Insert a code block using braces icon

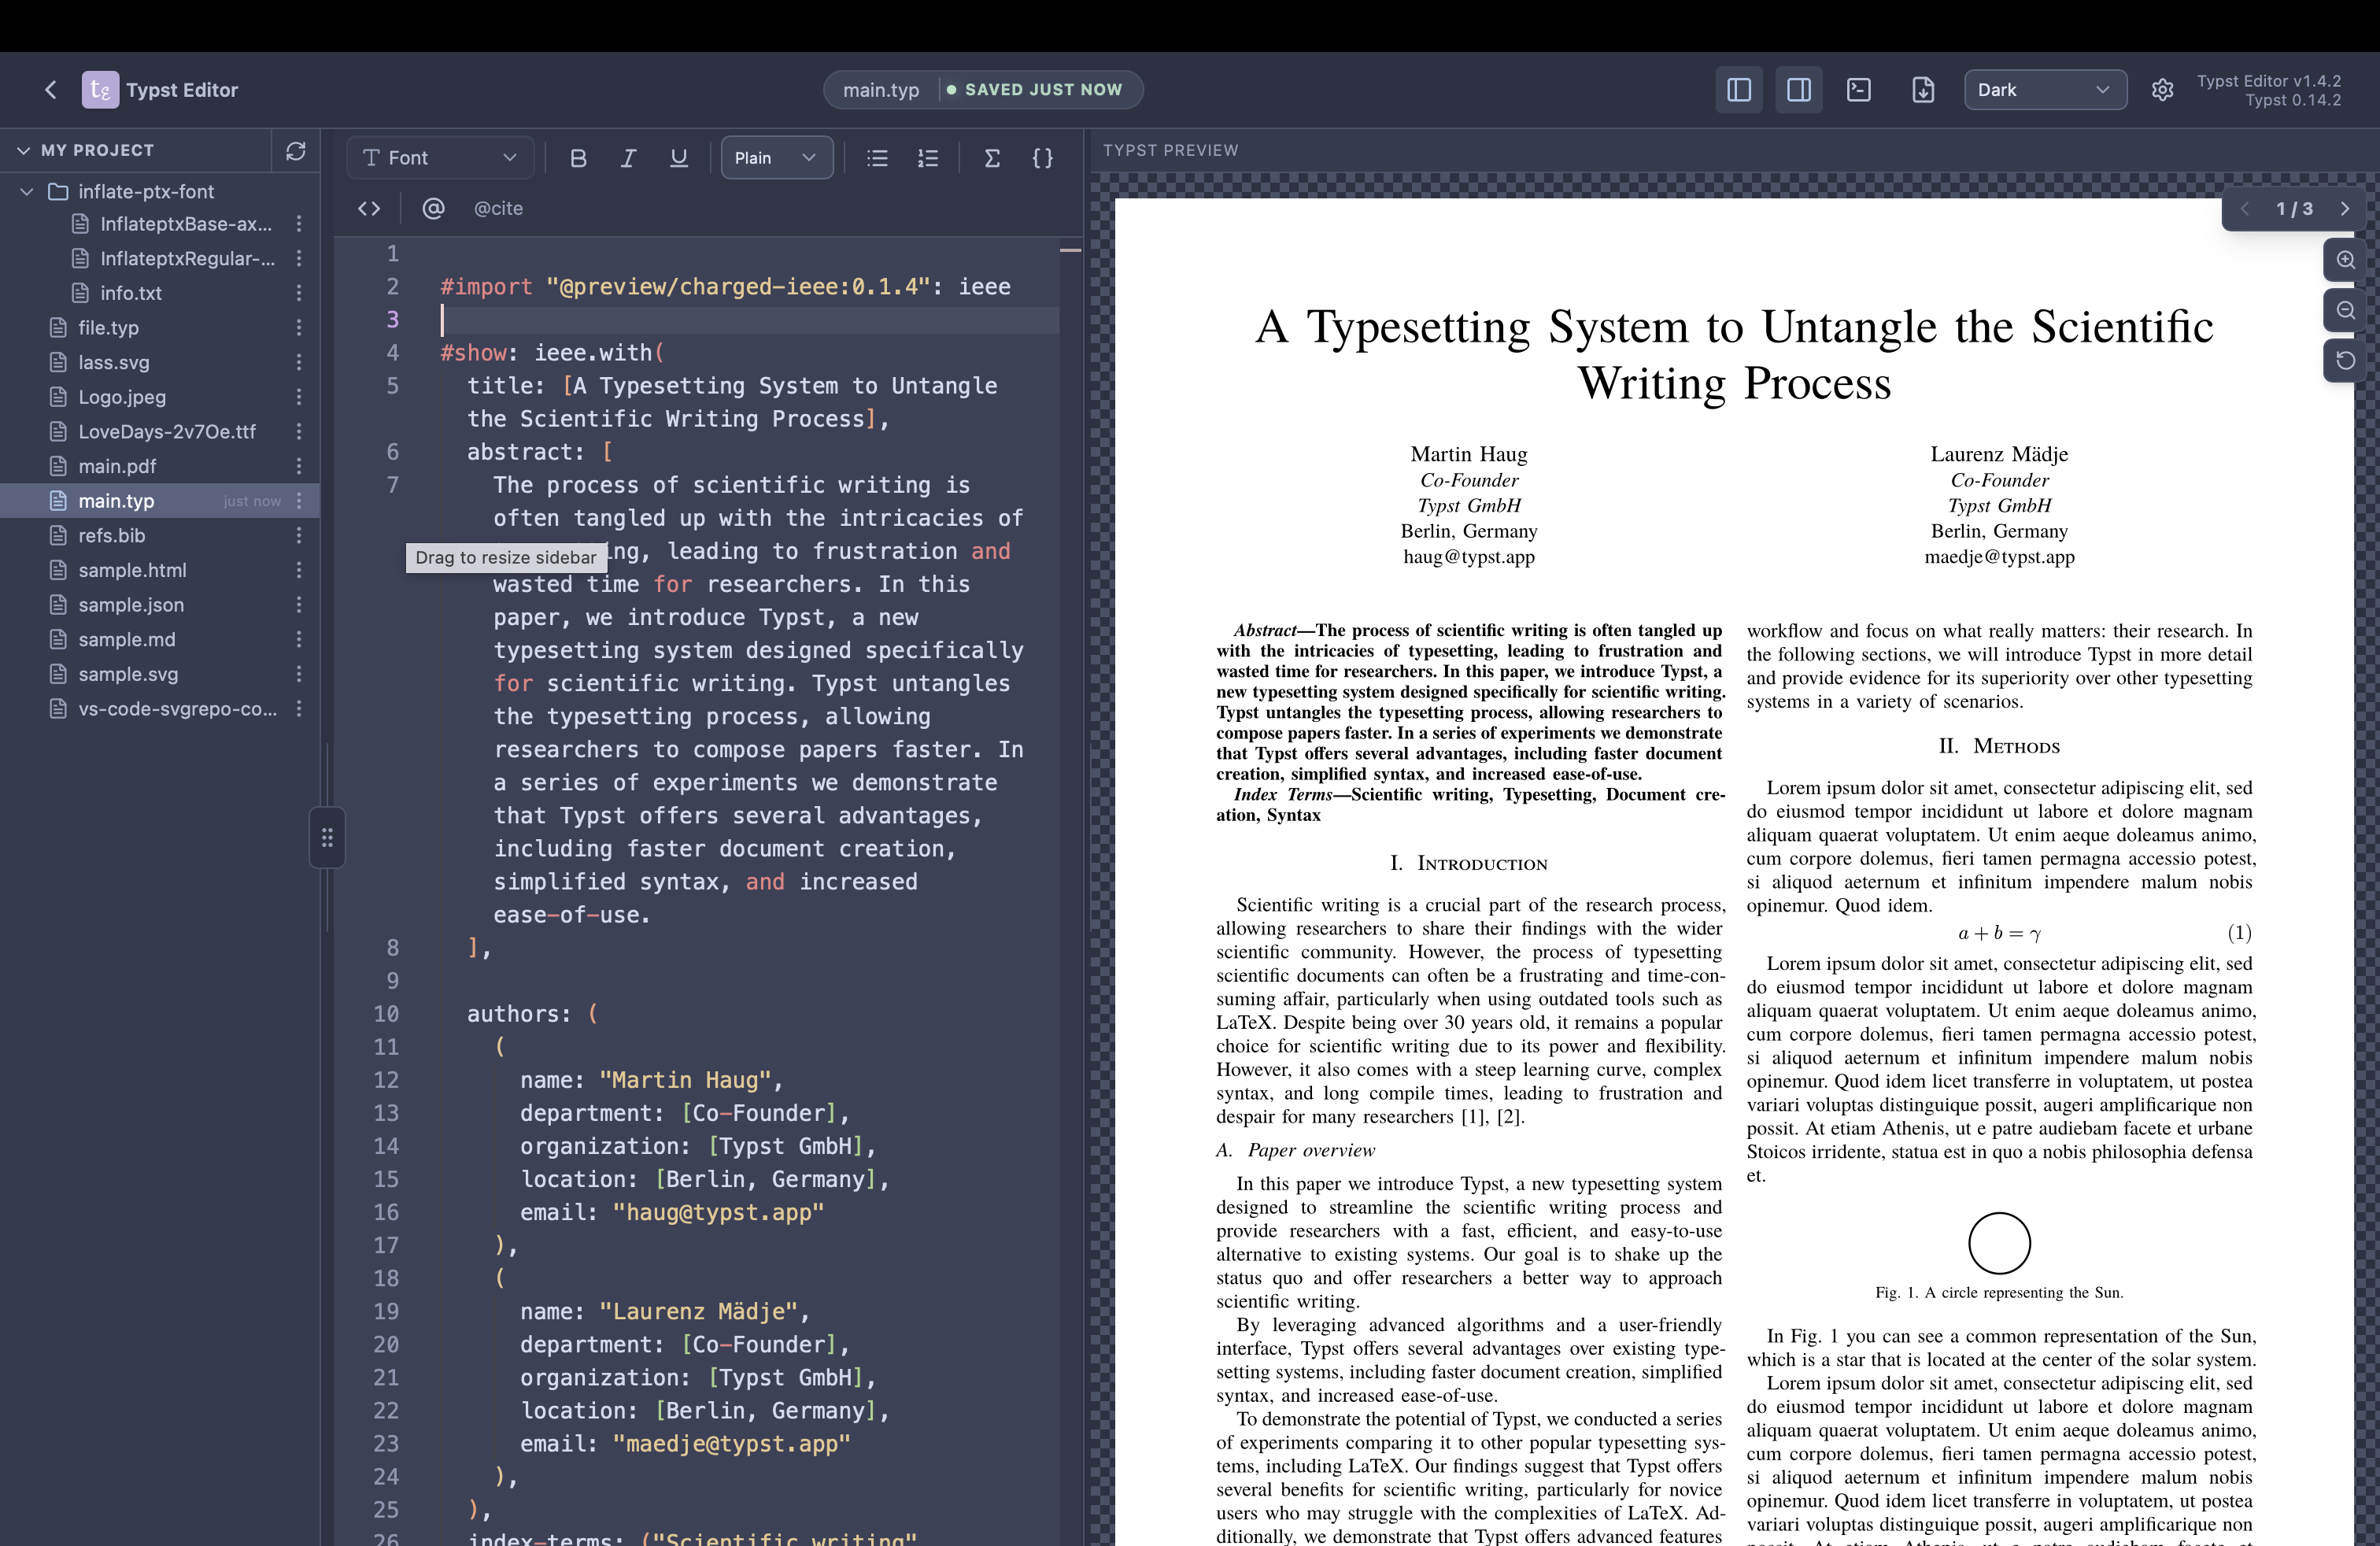point(1042,158)
